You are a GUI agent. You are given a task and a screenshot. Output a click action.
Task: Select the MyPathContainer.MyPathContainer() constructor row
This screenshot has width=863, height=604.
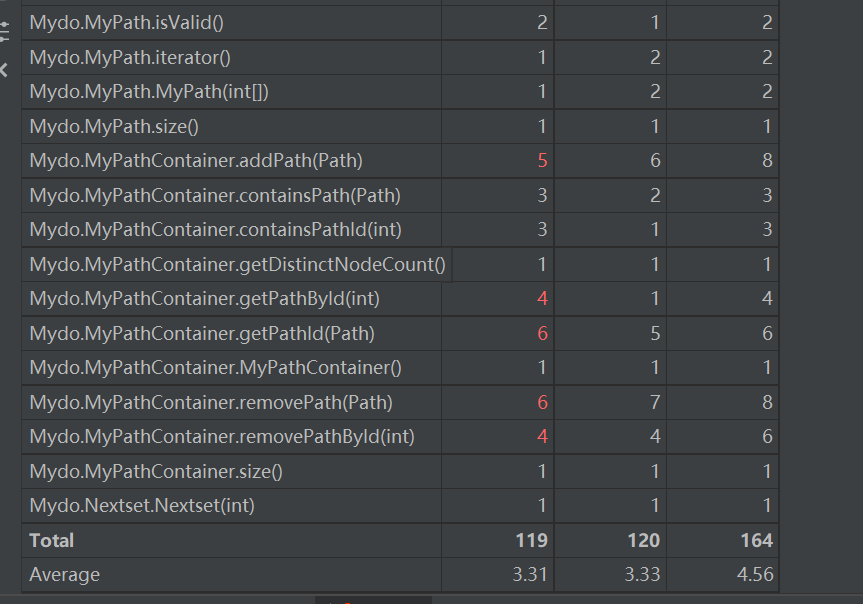[x=400, y=367]
